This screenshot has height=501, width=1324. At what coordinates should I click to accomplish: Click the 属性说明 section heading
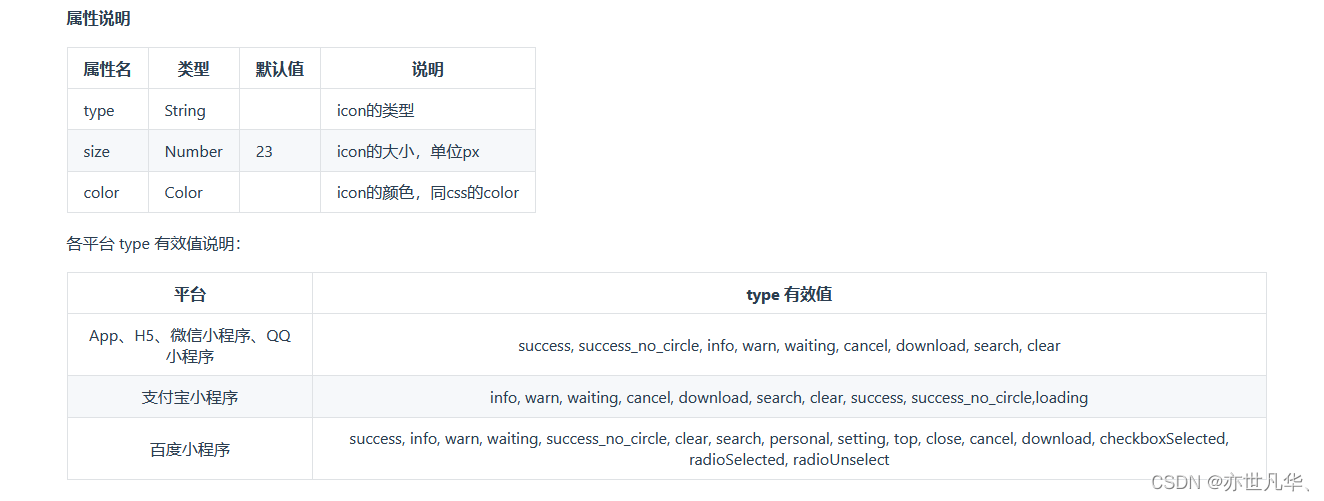[98, 18]
